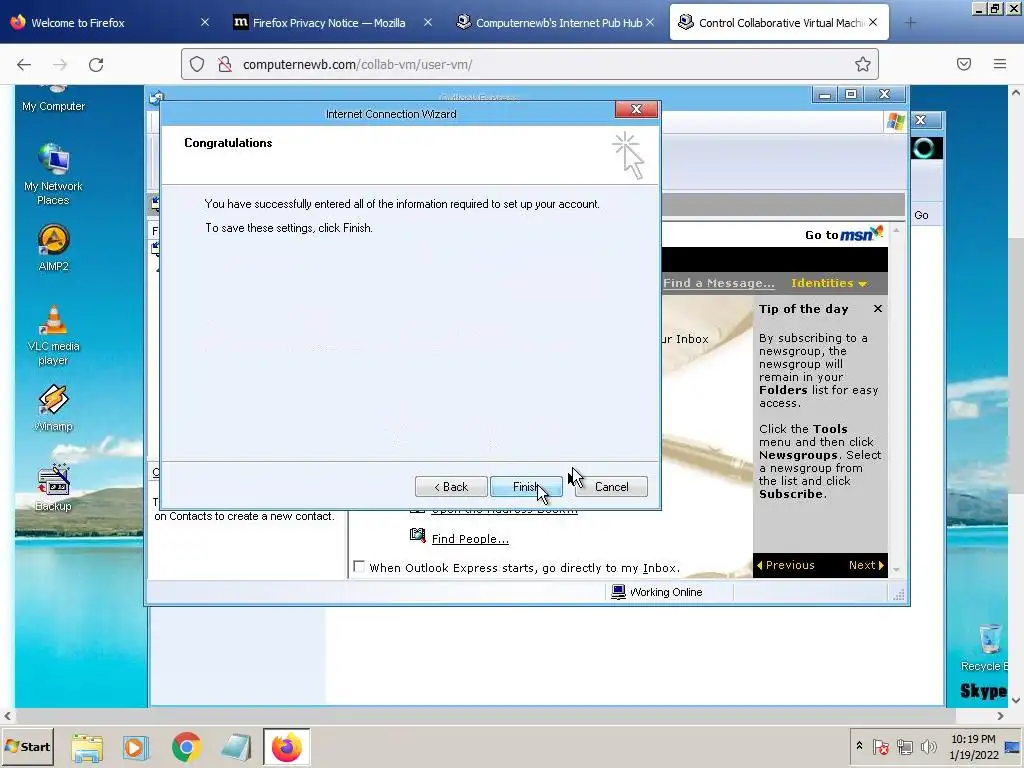Open the file explorer taskbar icon
The height and width of the screenshot is (768, 1024).
(x=87, y=747)
